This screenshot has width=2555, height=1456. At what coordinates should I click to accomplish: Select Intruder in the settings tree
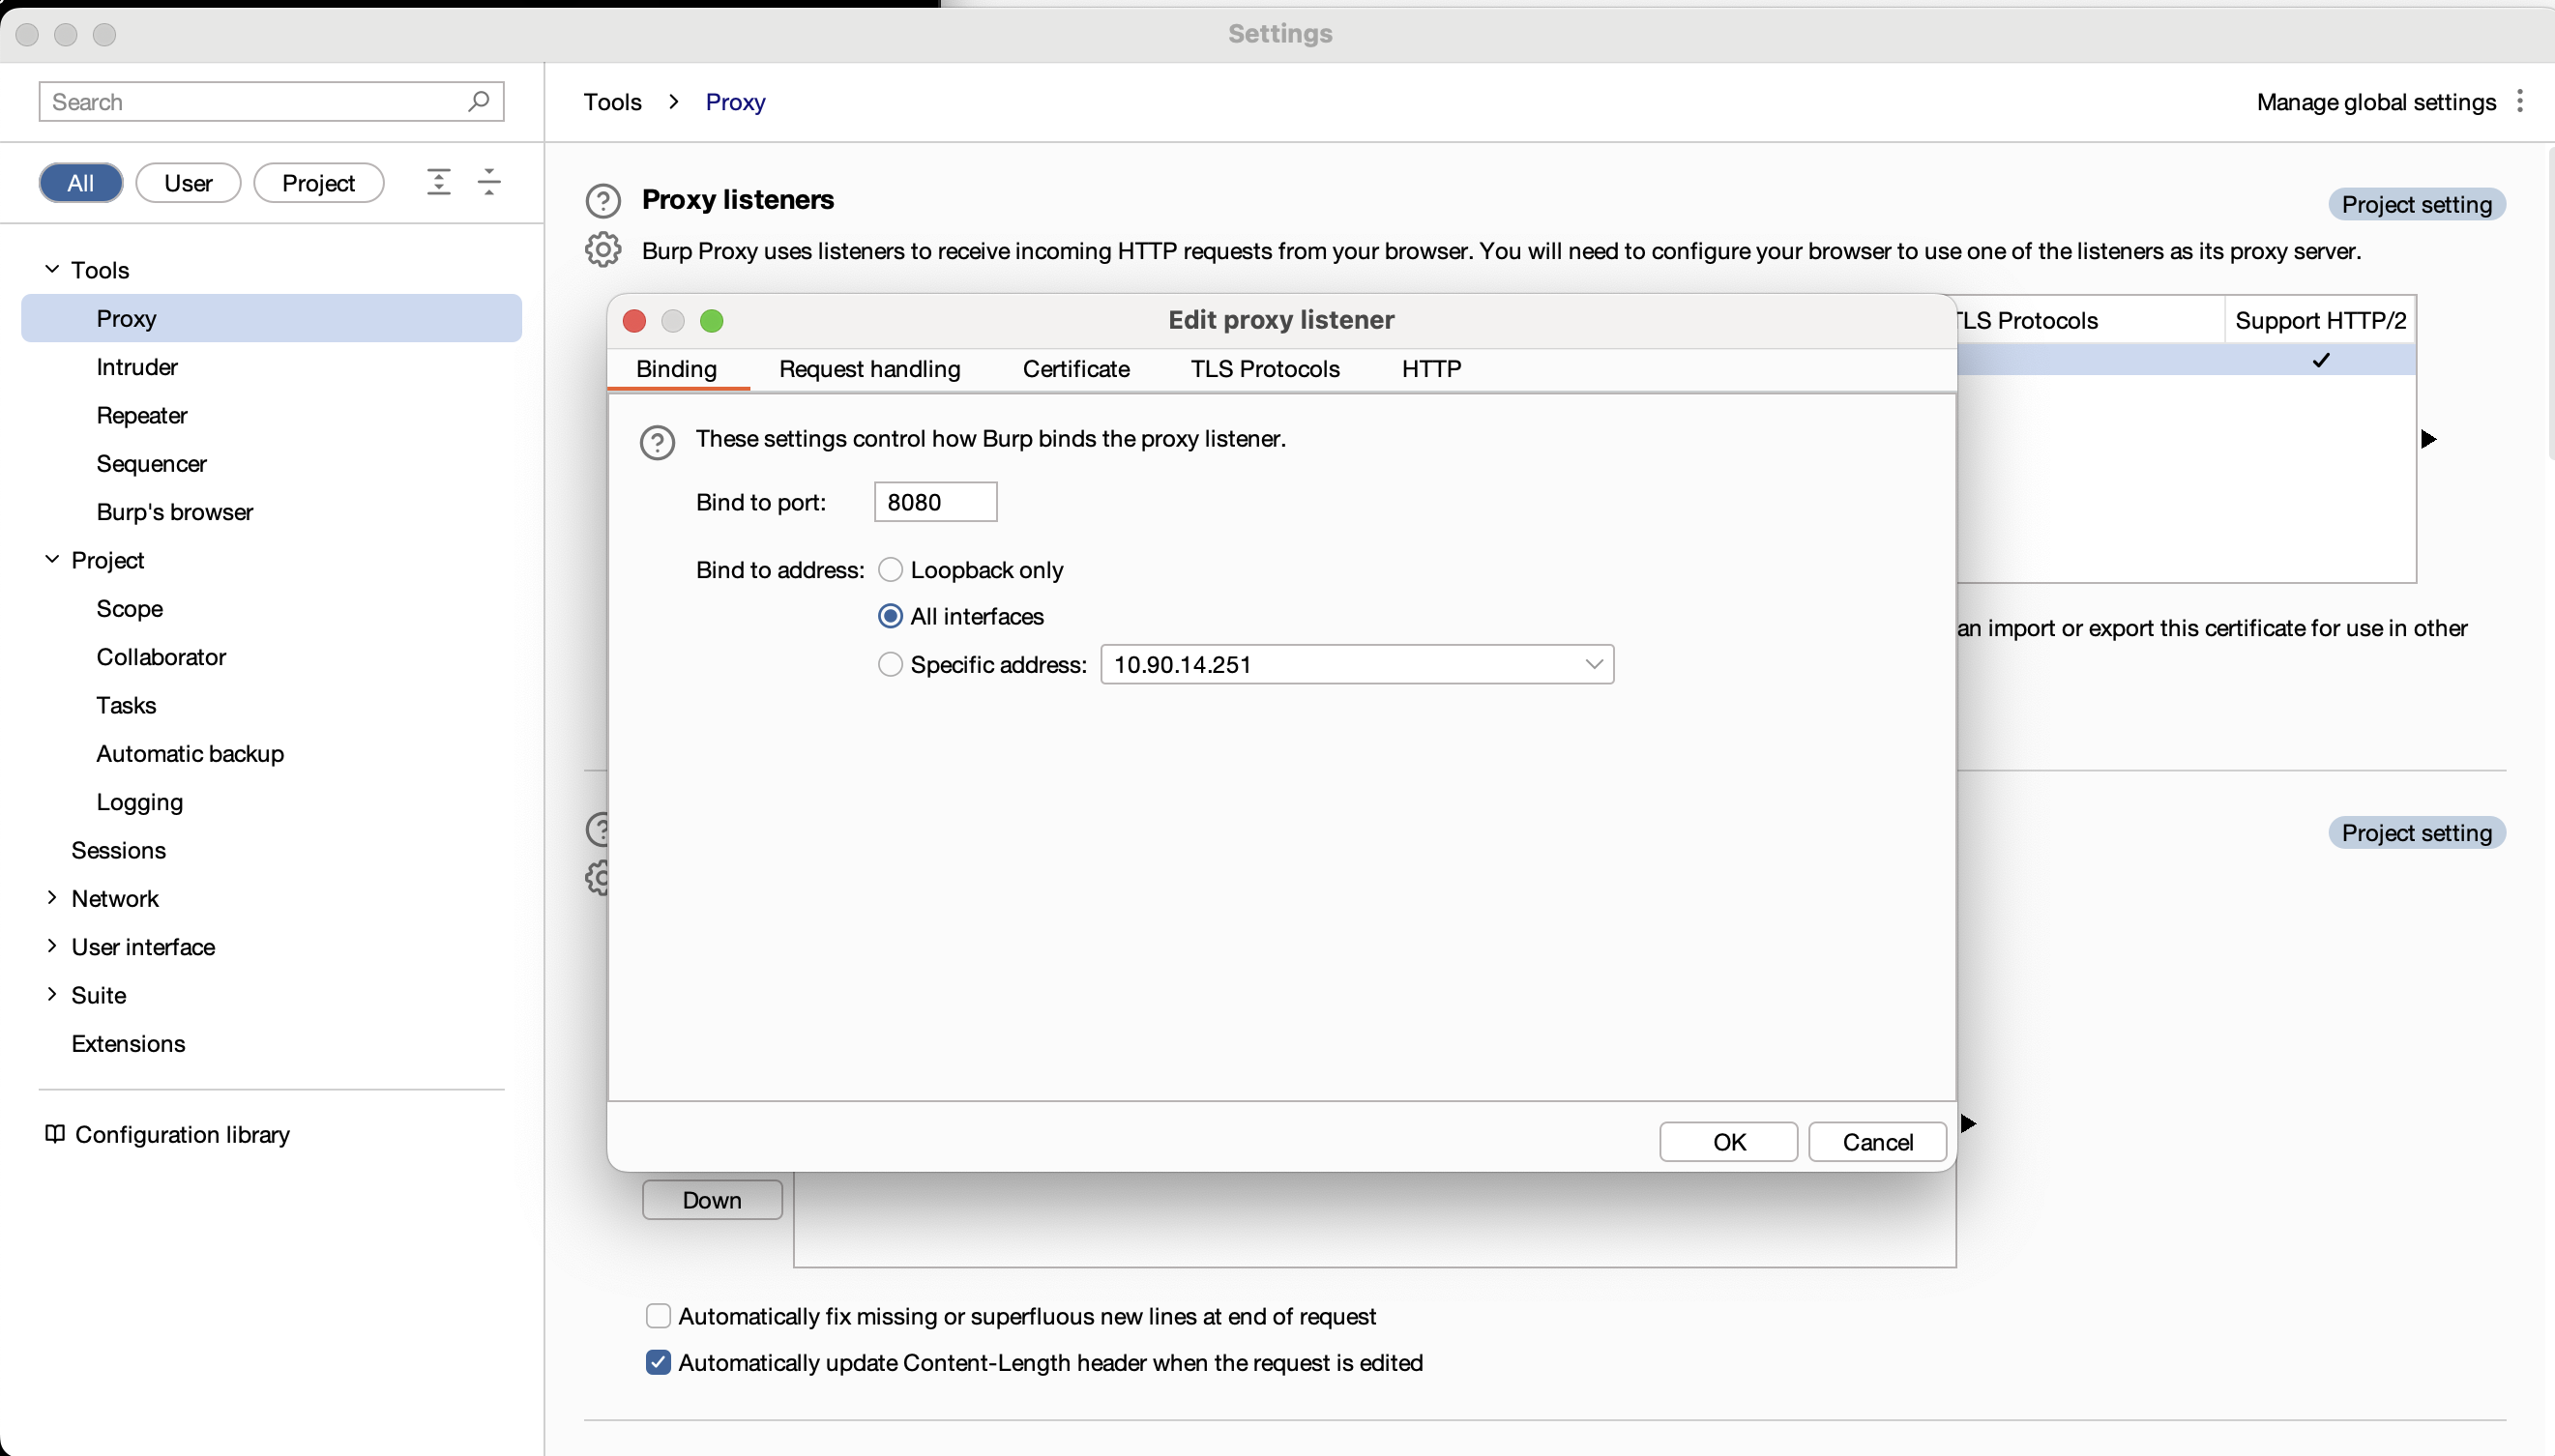click(x=137, y=367)
